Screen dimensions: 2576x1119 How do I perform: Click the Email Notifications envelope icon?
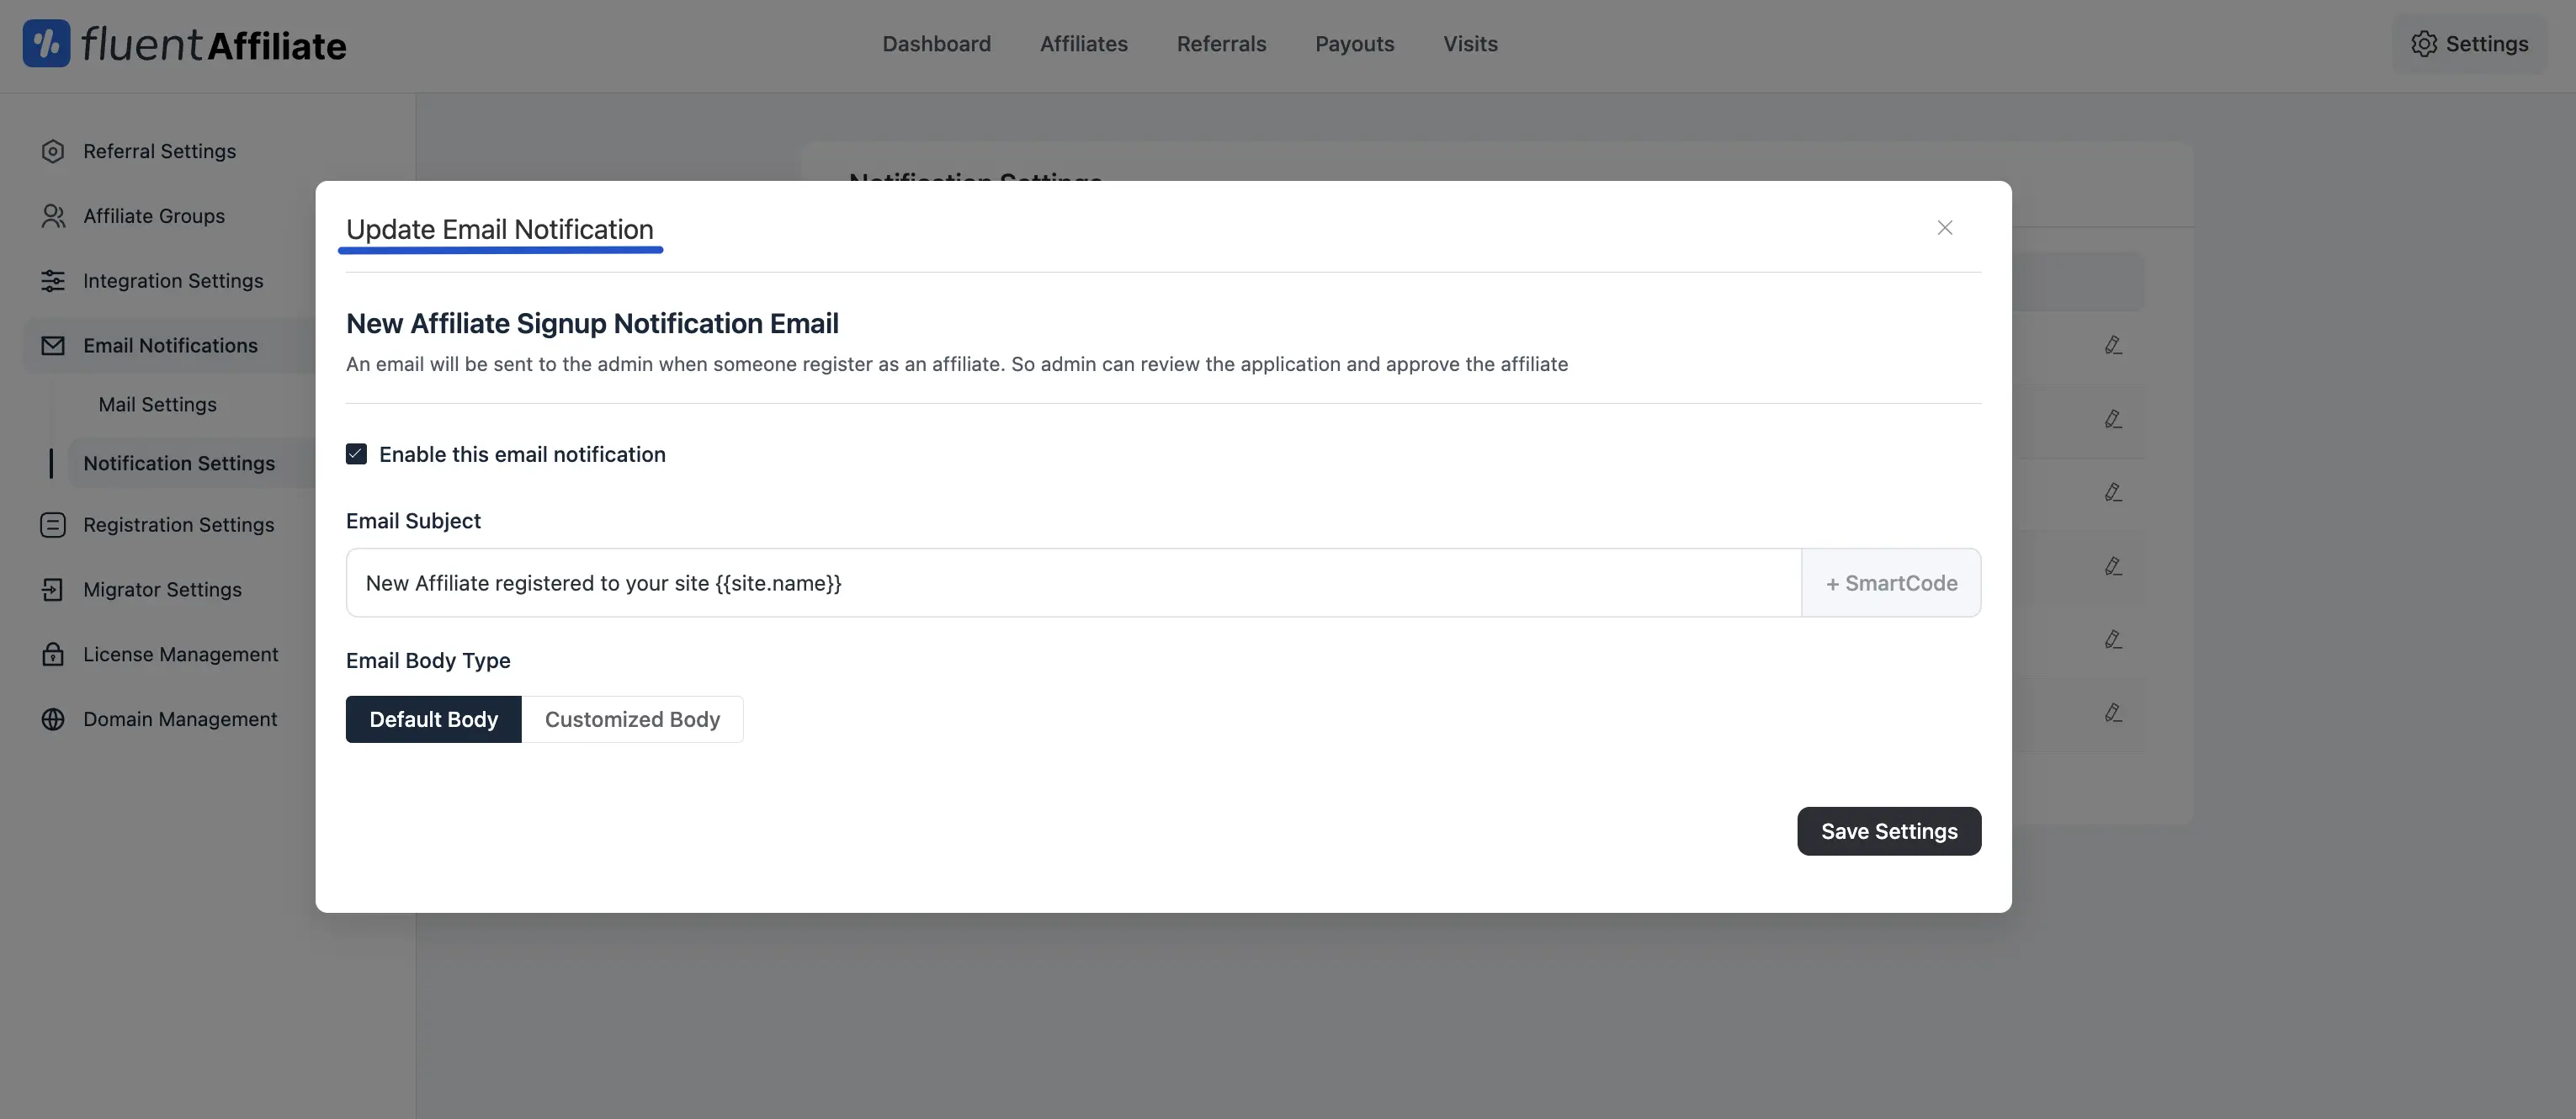[x=53, y=345]
